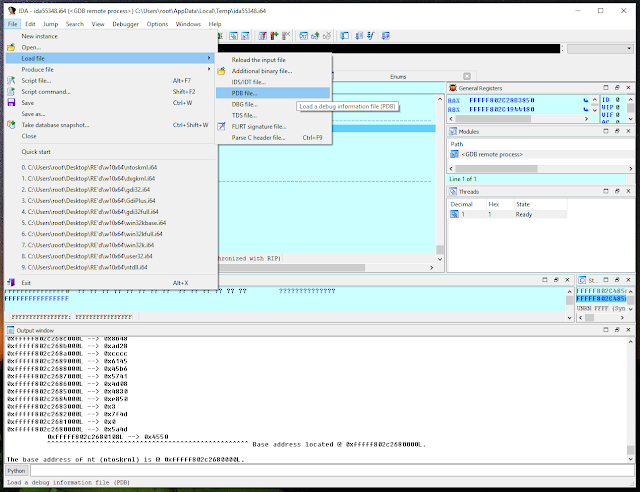Open the empty toolbar dropdown combo box
The image size is (640, 492).
tap(600, 49)
